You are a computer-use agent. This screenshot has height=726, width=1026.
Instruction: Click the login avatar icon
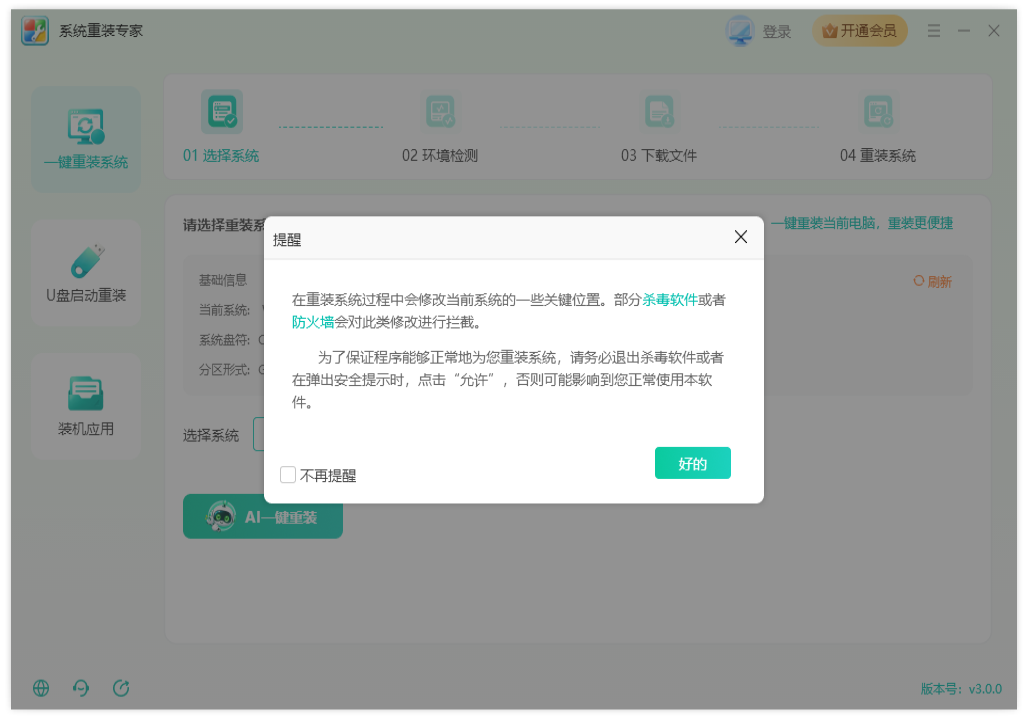click(740, 31)
